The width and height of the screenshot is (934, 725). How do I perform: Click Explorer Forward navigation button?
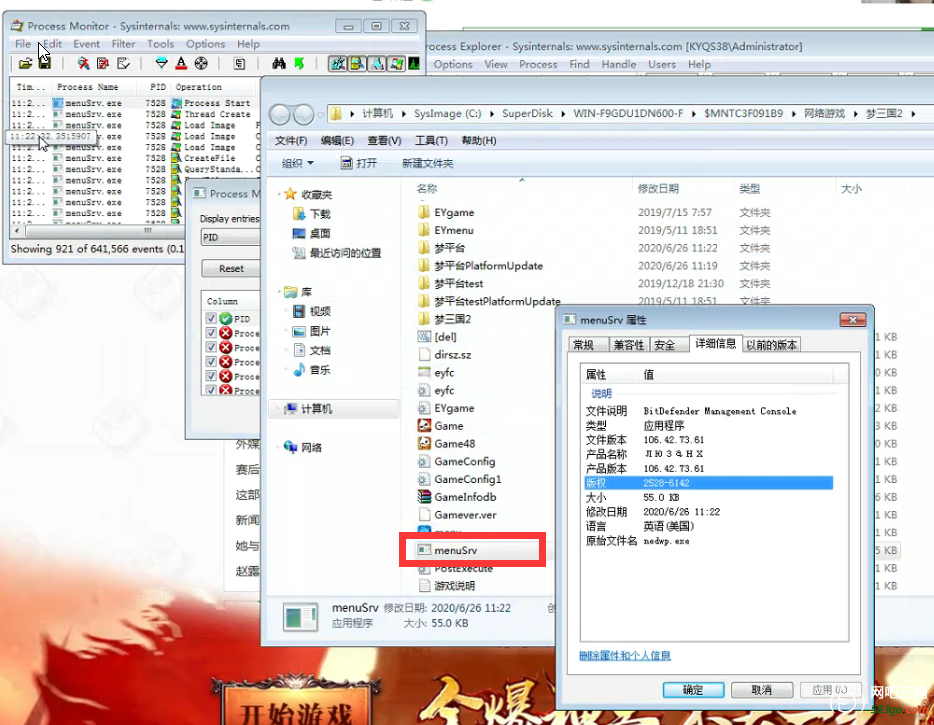click(x=303, y=114)
